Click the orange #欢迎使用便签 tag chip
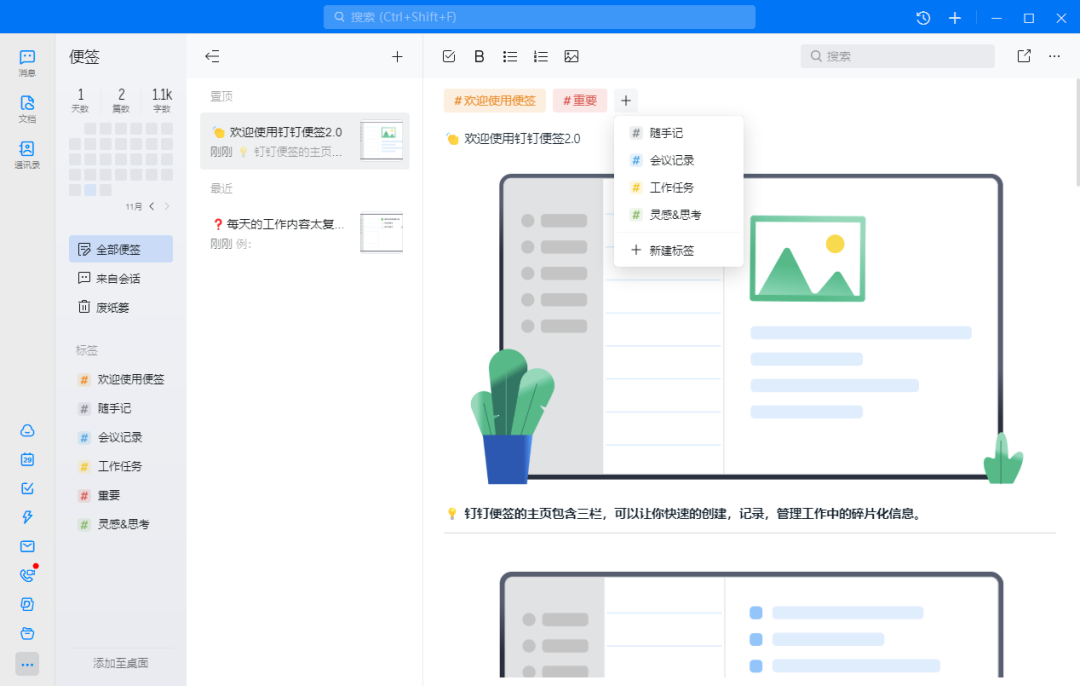1080x686 pixels. [495, 101]
